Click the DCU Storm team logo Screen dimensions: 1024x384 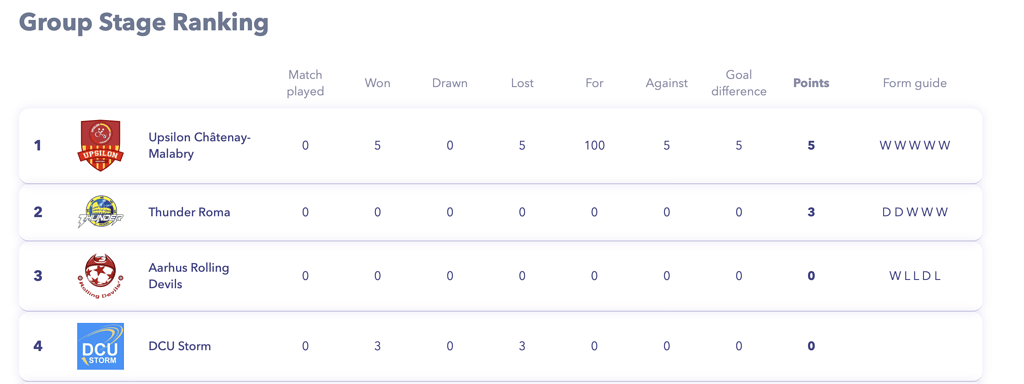tap(100, 346)
